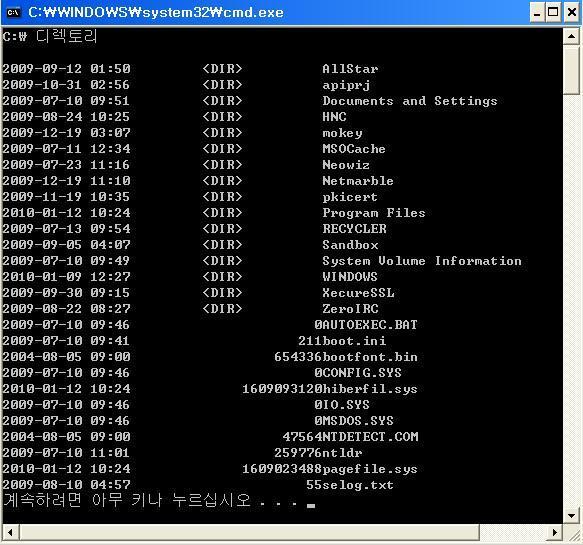Click the XecureSSL directory name
583x545 pixels.
click(358, 293)
